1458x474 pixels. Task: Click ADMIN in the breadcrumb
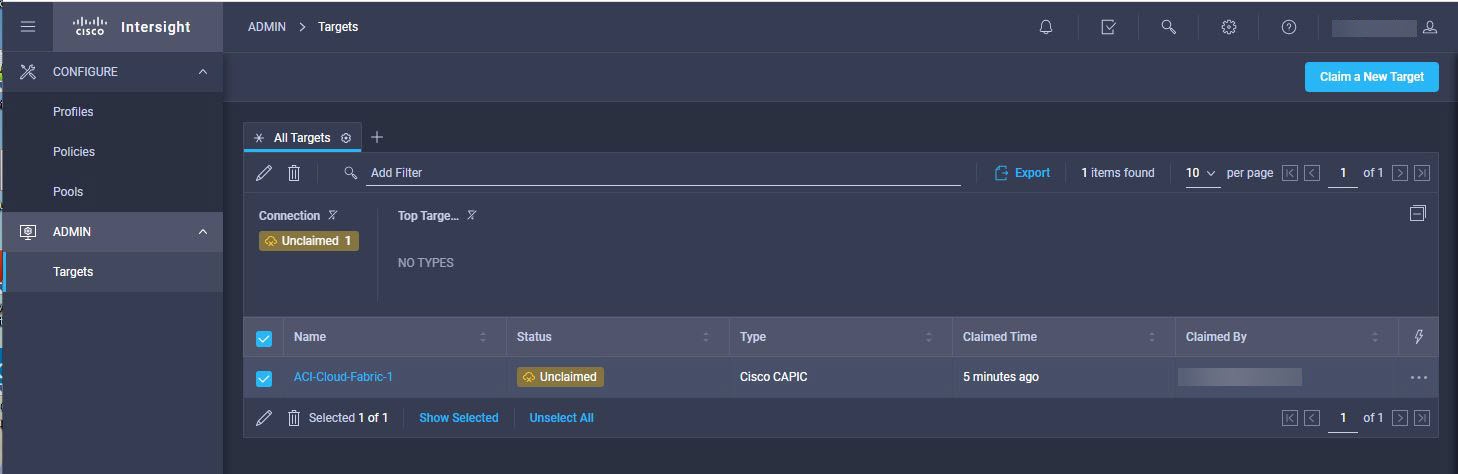[x=267, y=27]
